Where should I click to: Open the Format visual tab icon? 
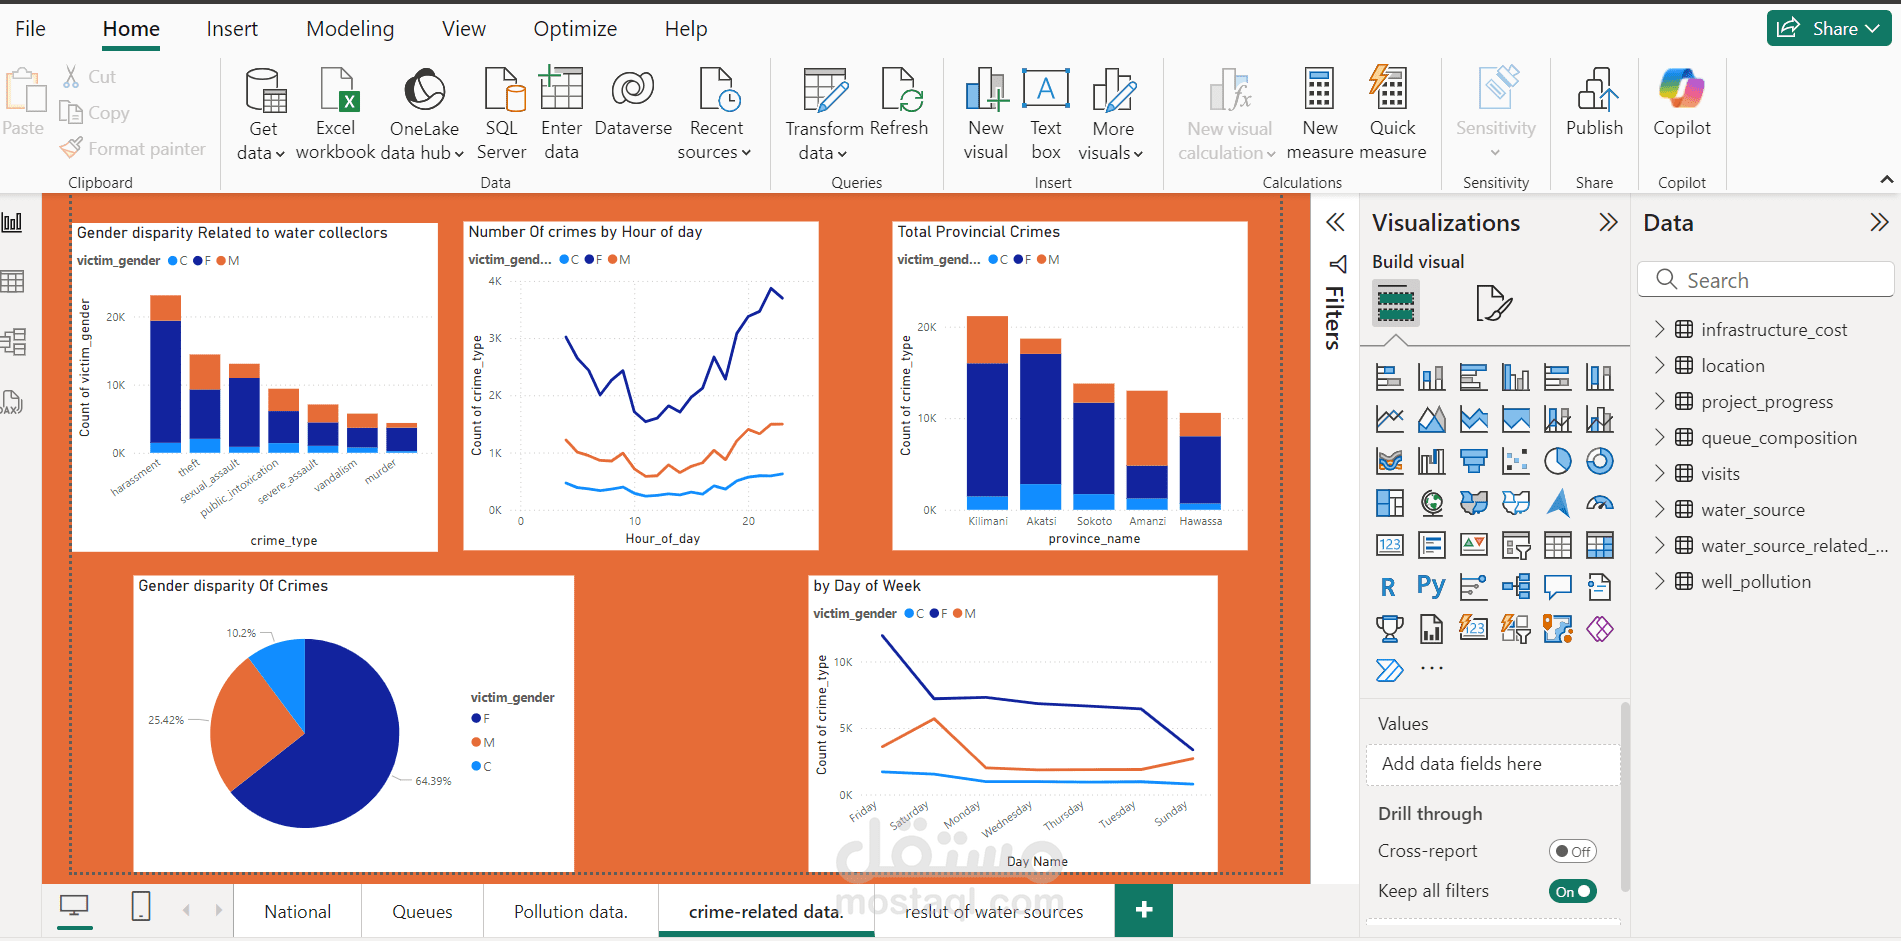1493,303
